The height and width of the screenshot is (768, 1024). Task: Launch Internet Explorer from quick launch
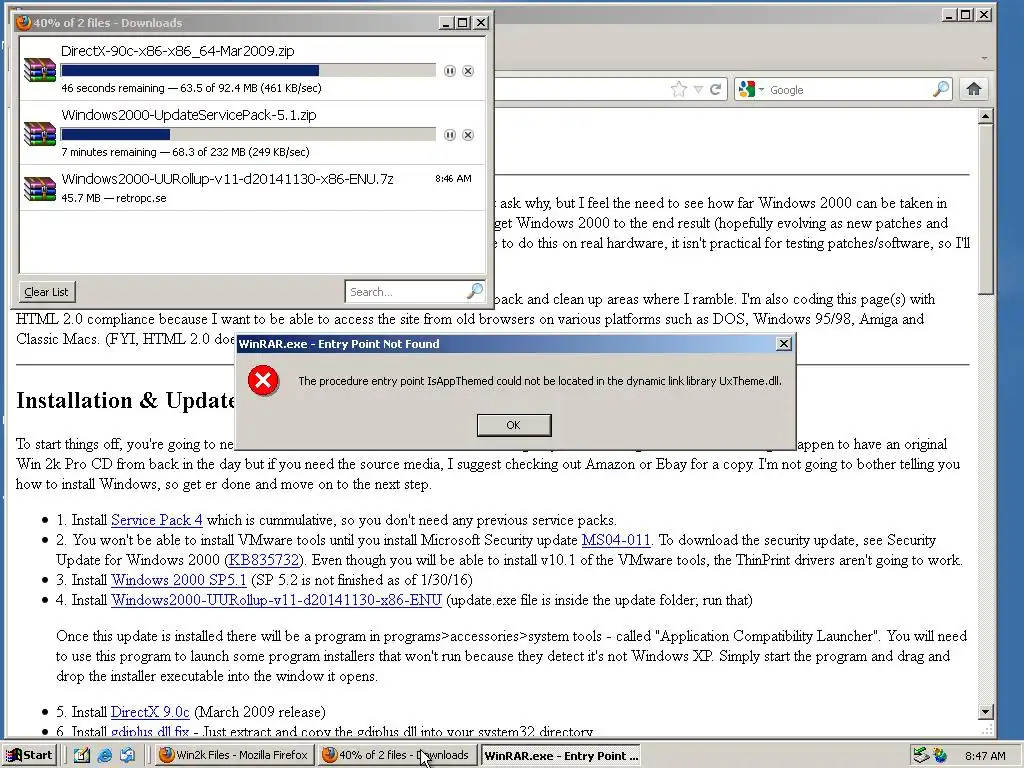coord(104,755)
